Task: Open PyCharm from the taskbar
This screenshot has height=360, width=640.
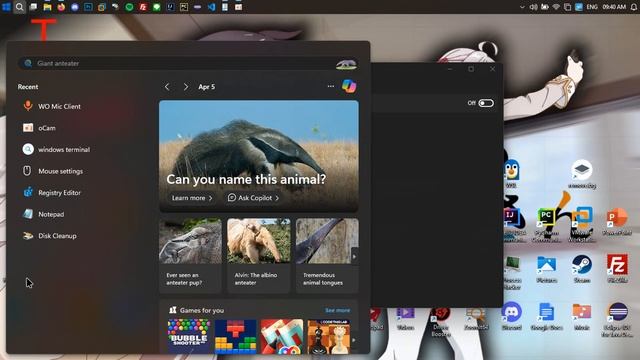Action: tap(184, 7)
